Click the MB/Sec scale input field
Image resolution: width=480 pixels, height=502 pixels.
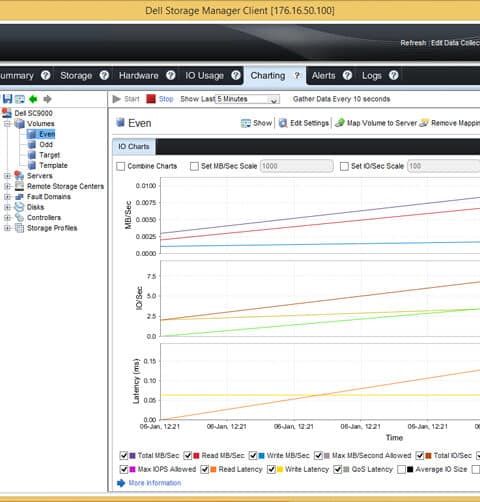297,166
